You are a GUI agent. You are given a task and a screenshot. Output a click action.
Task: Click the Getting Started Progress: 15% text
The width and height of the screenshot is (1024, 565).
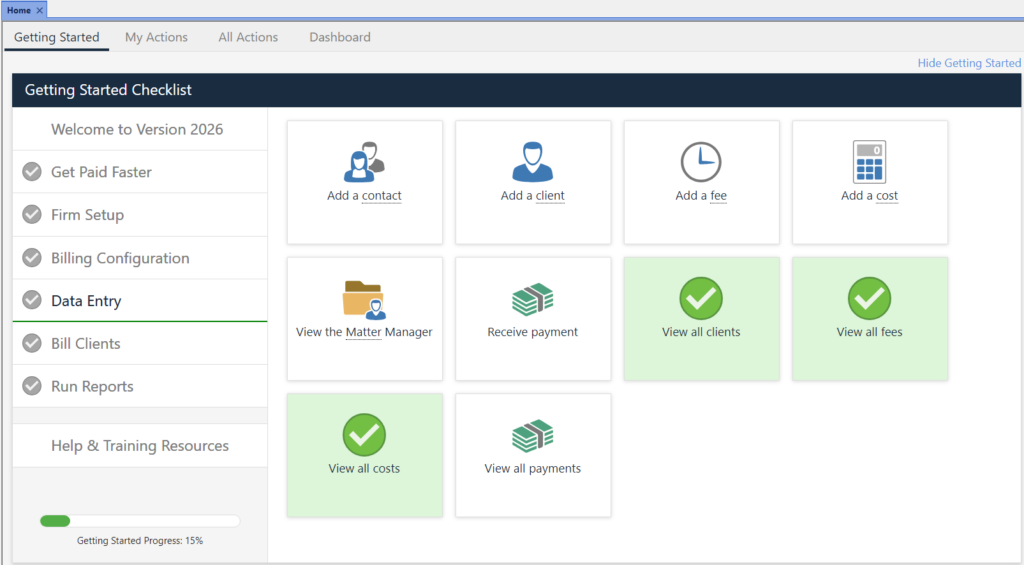pos(140,541)
